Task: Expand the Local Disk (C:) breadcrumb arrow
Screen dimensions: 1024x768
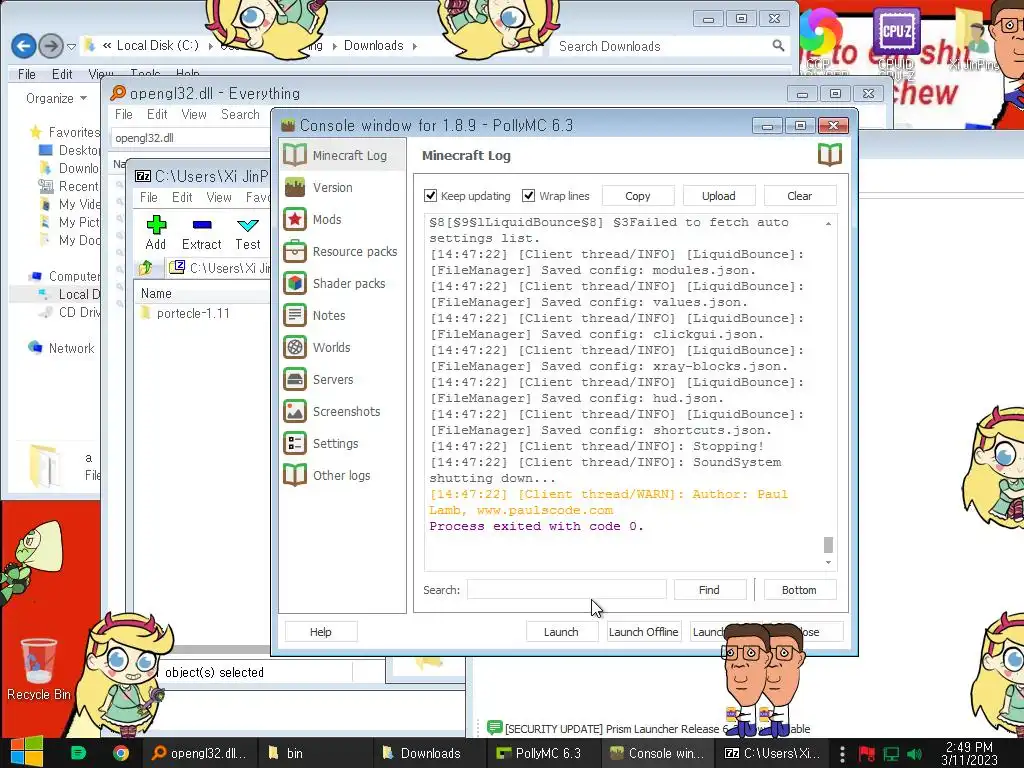Action: click(210, 46)
